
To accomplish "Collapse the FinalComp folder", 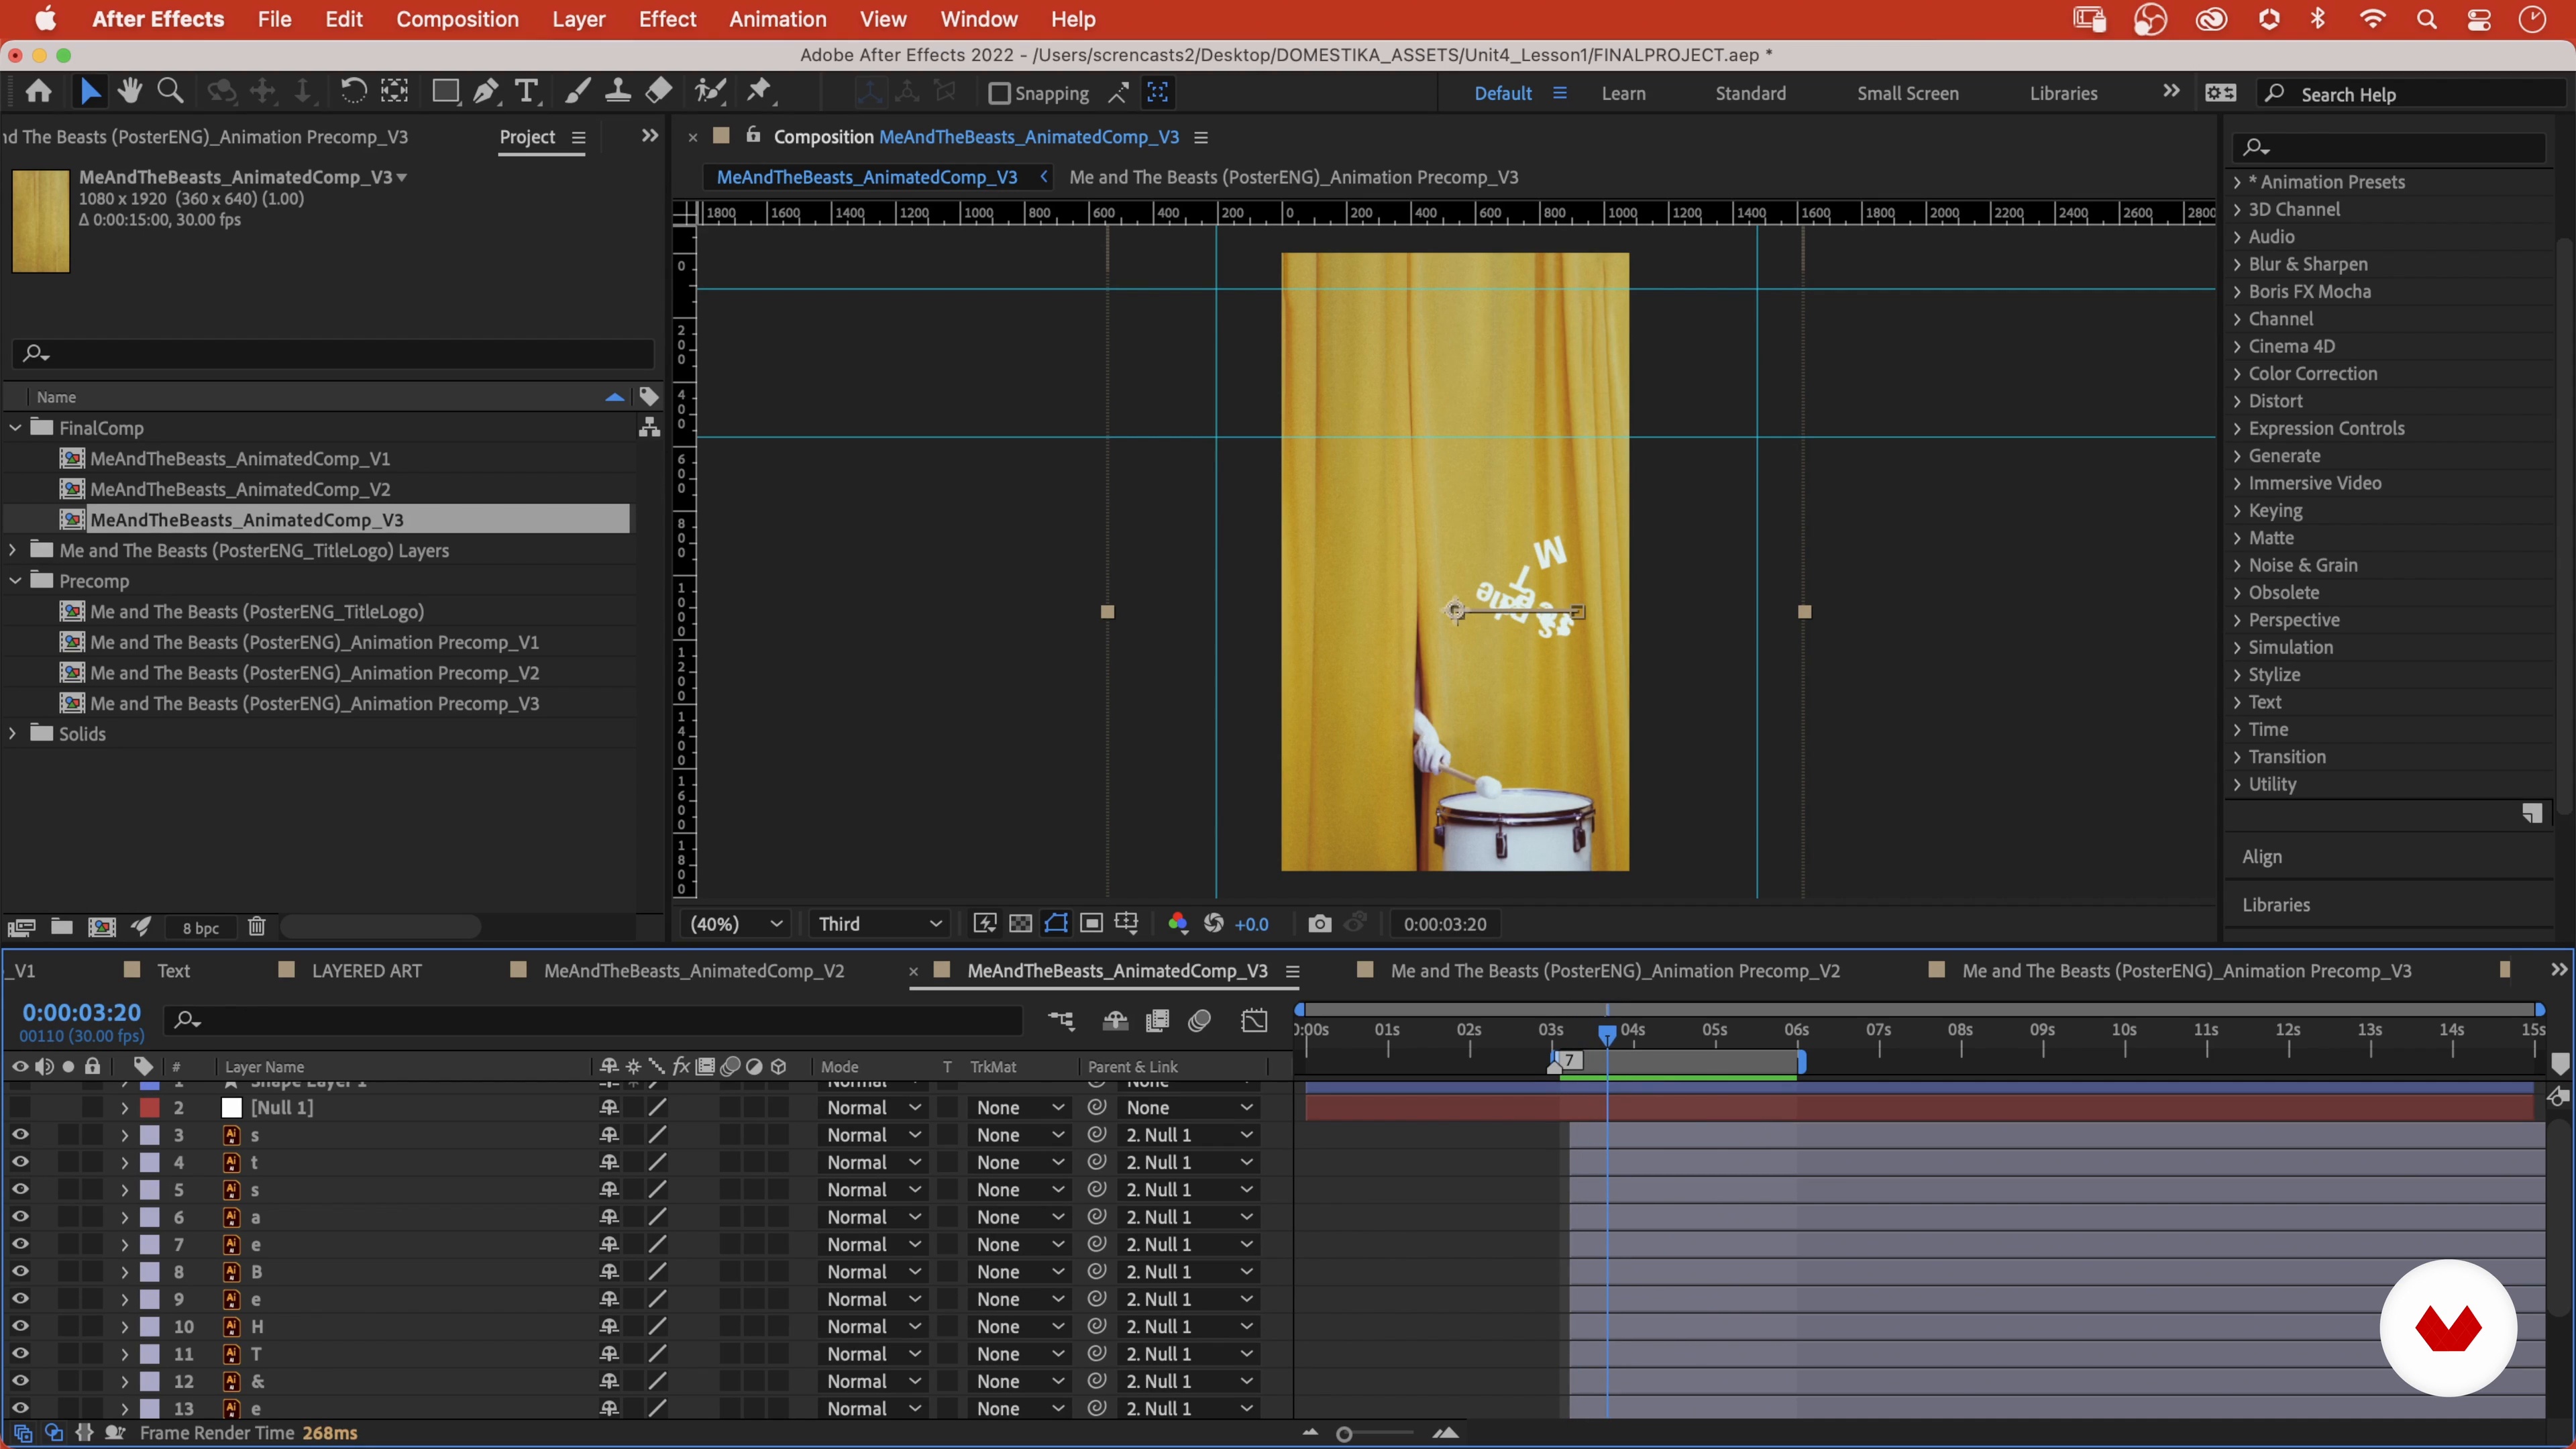I will [15, 427].
